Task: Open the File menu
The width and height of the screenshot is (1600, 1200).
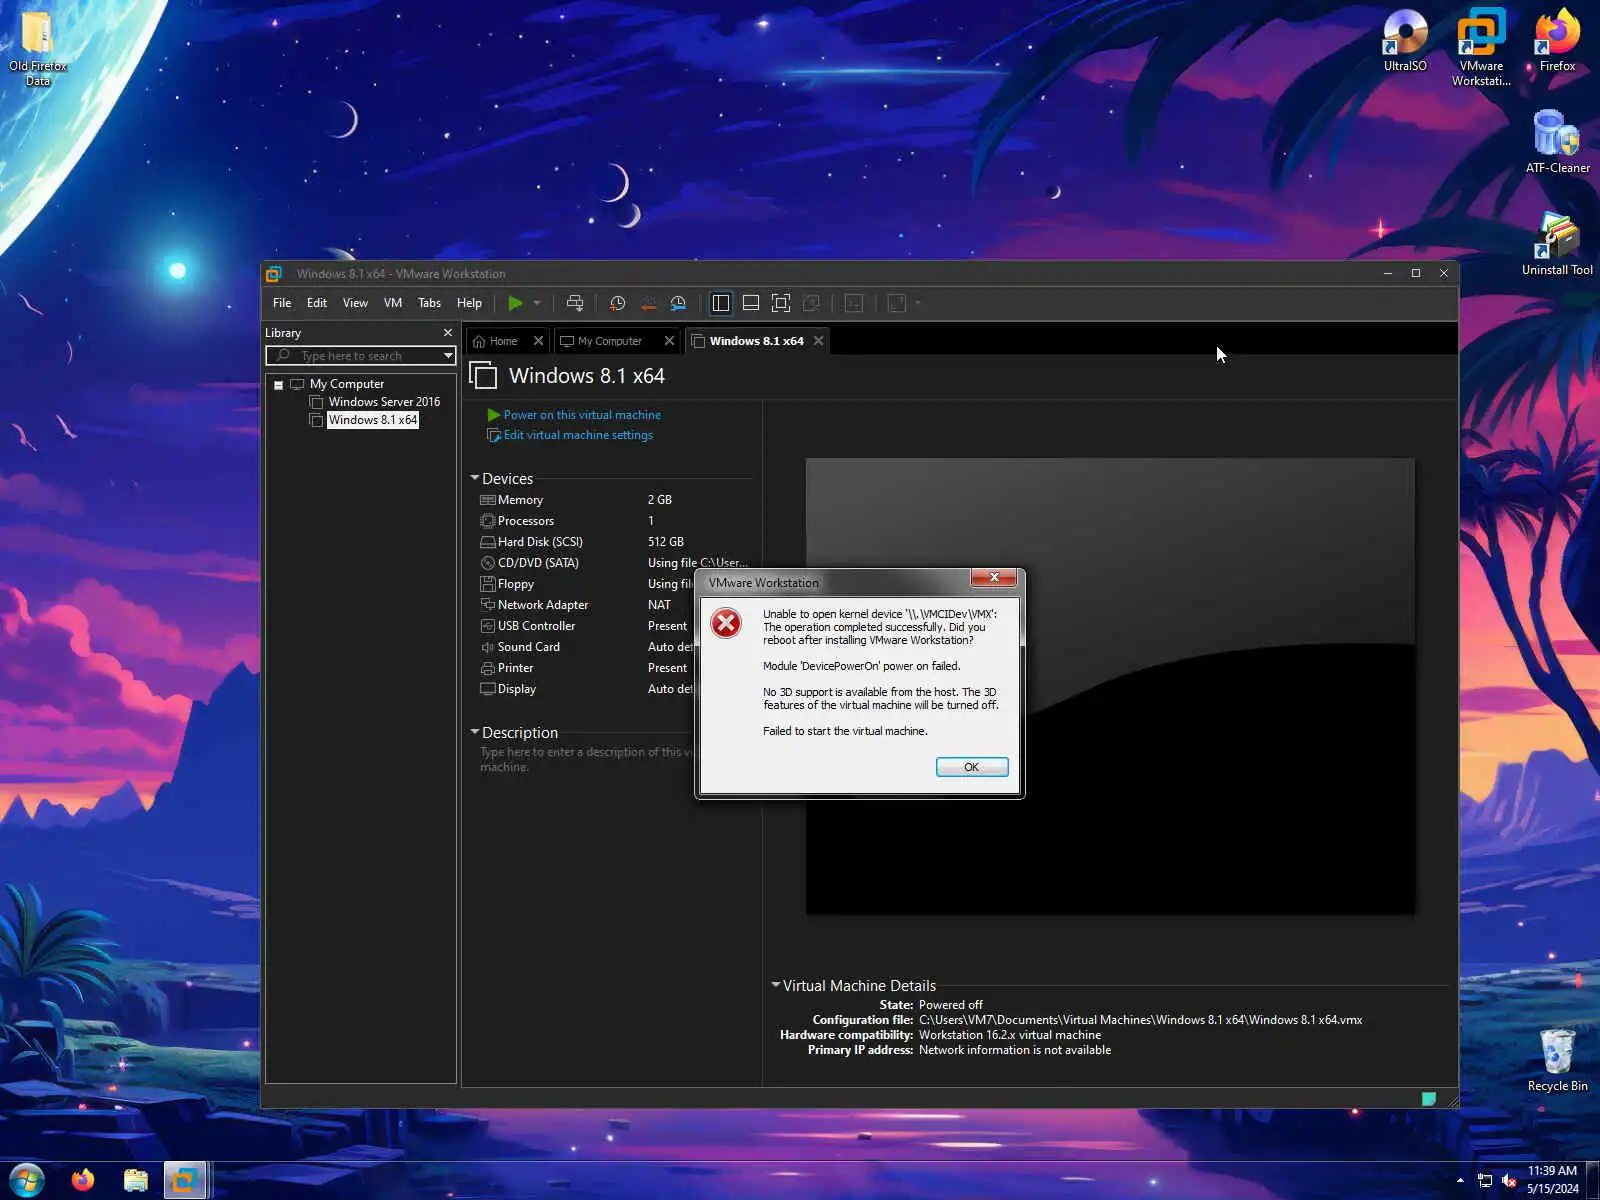Action: pyautogui.click(x=282, y=303)
